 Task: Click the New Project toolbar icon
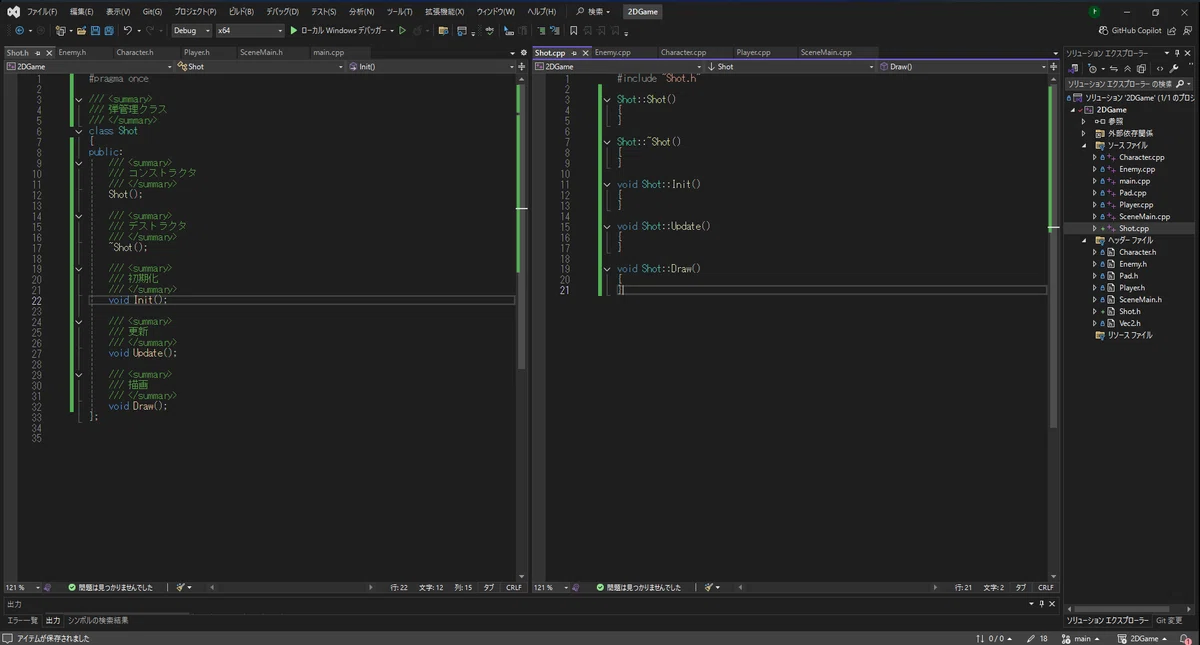[60, 31]
